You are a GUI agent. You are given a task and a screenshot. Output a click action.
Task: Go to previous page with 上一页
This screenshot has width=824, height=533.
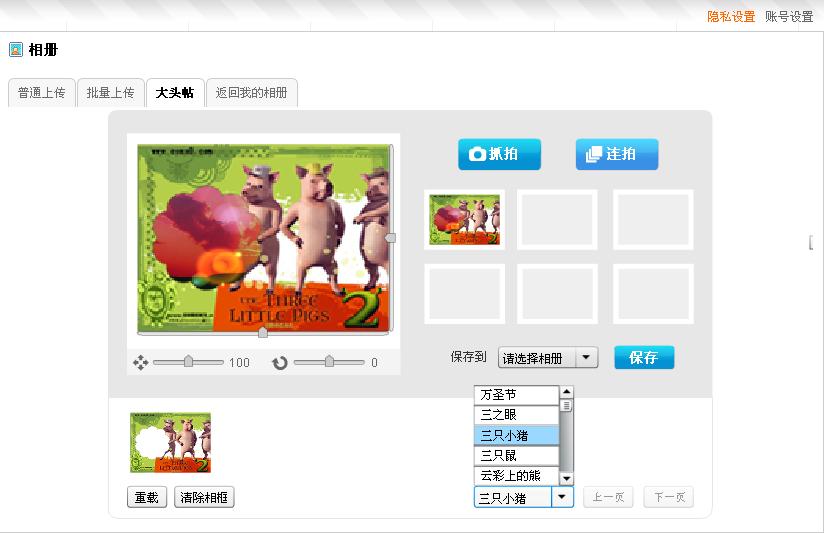click(609, 497)
